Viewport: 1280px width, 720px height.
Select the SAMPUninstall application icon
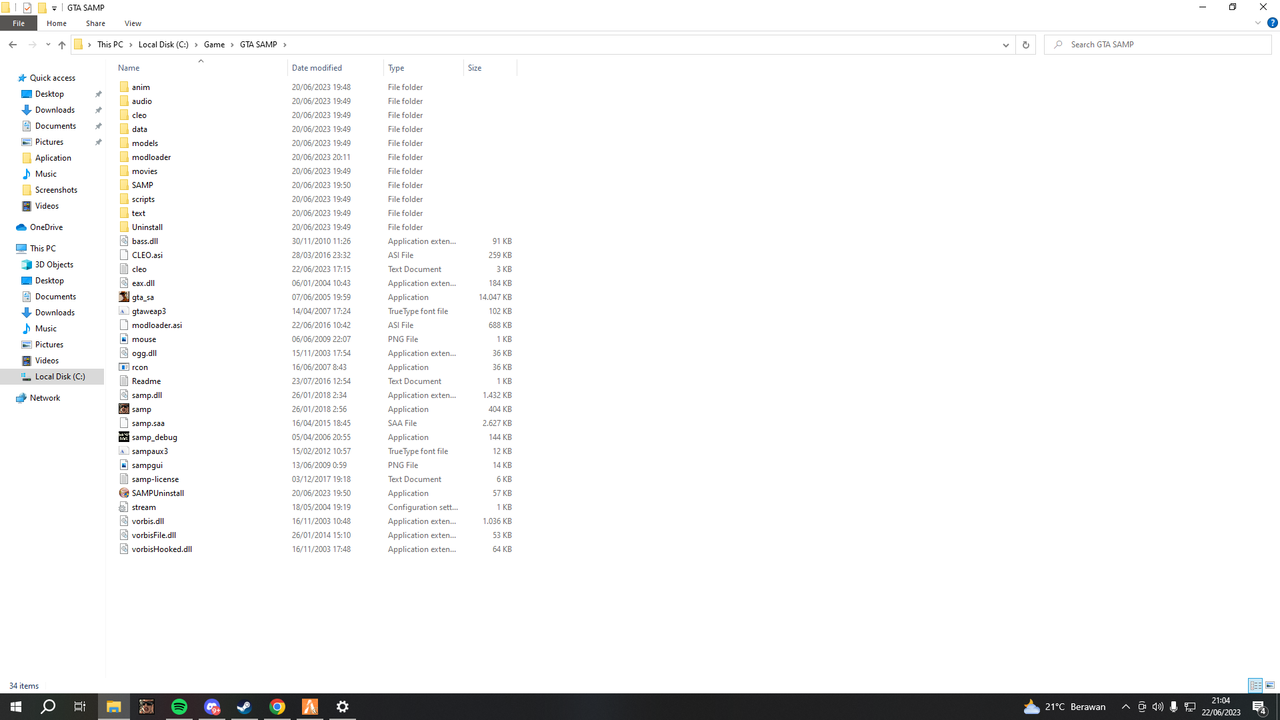pos(124,493)
